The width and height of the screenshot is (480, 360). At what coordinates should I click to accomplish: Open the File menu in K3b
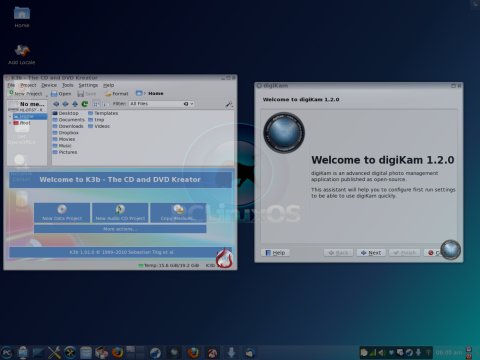click(11, 85)
